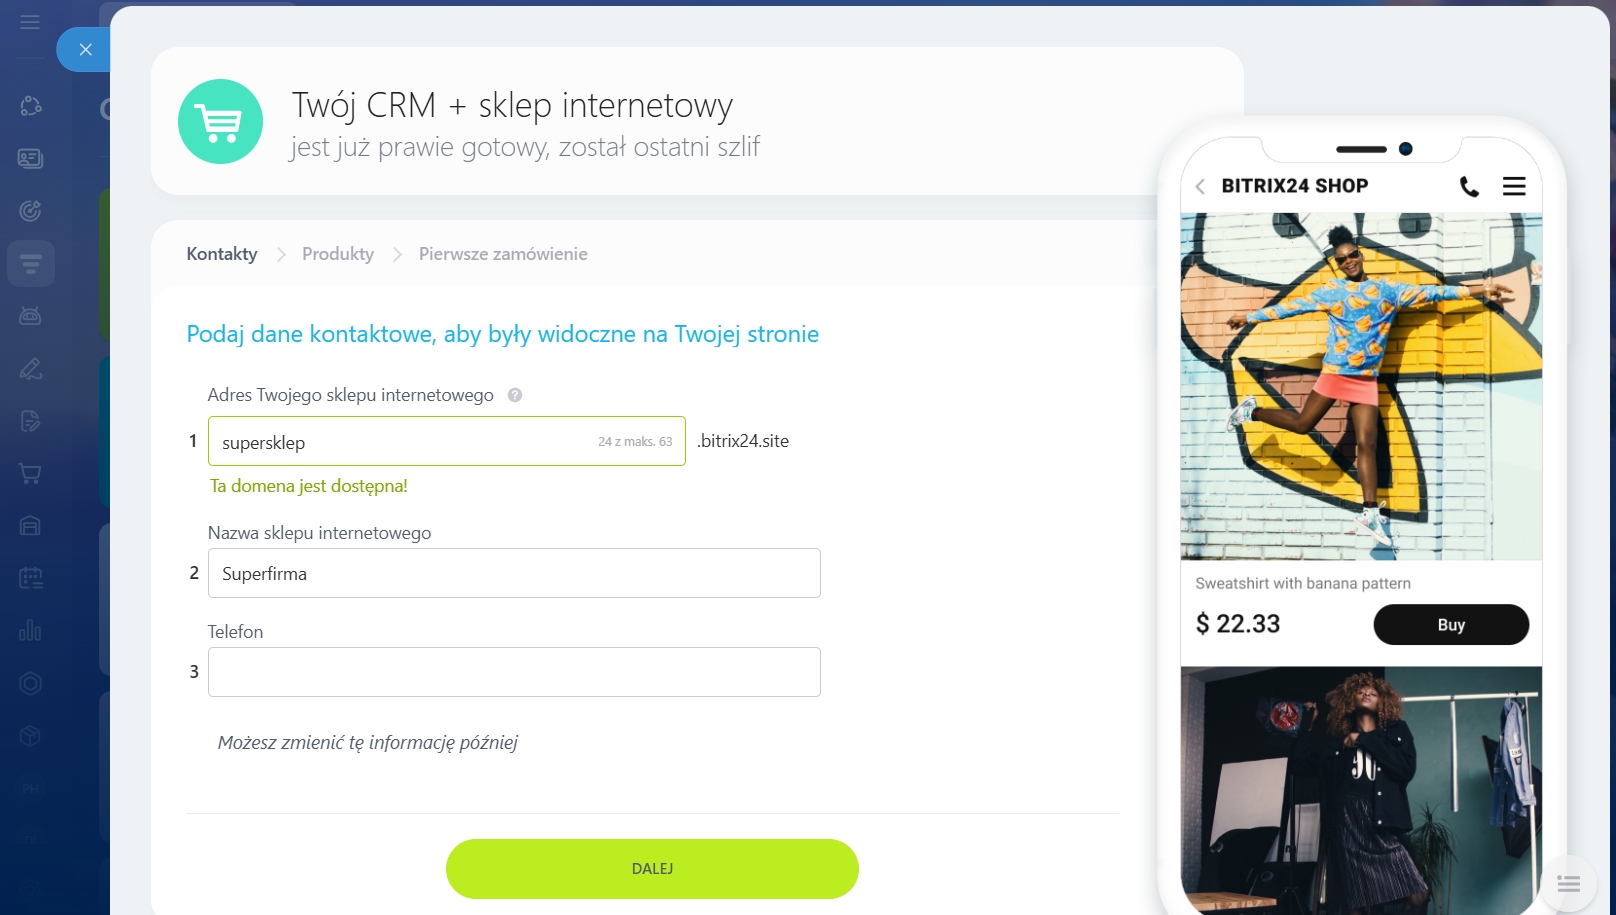This screenshot has width=1616, height=915.
Task: Click back chevron in shop preview header
Action: [x=1200, y=186]
